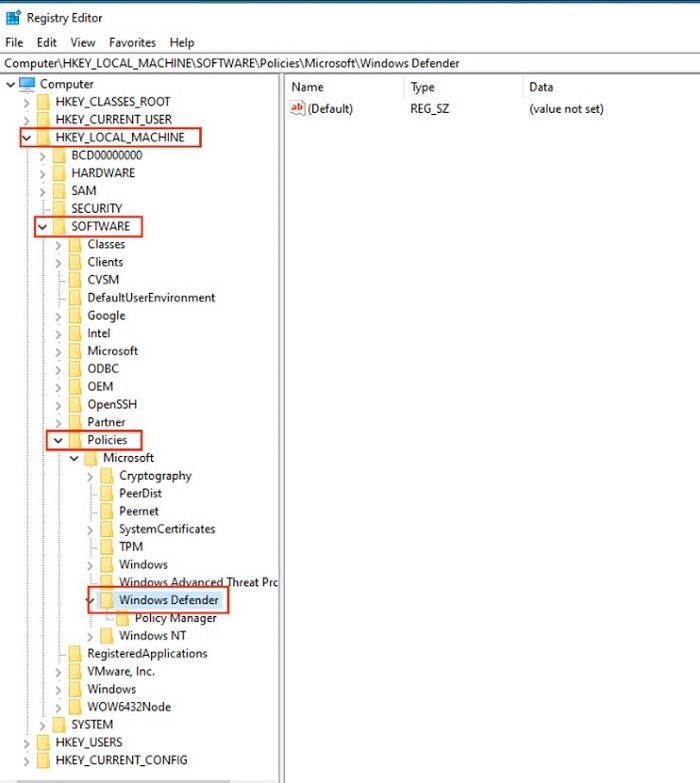Select the WOW6432Node key

(x=128, y=707)
